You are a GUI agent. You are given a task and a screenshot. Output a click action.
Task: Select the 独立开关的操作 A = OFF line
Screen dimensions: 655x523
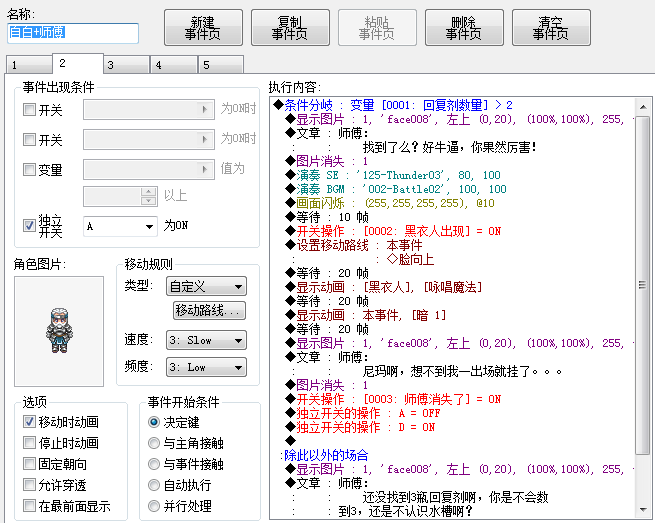[363, 414]
